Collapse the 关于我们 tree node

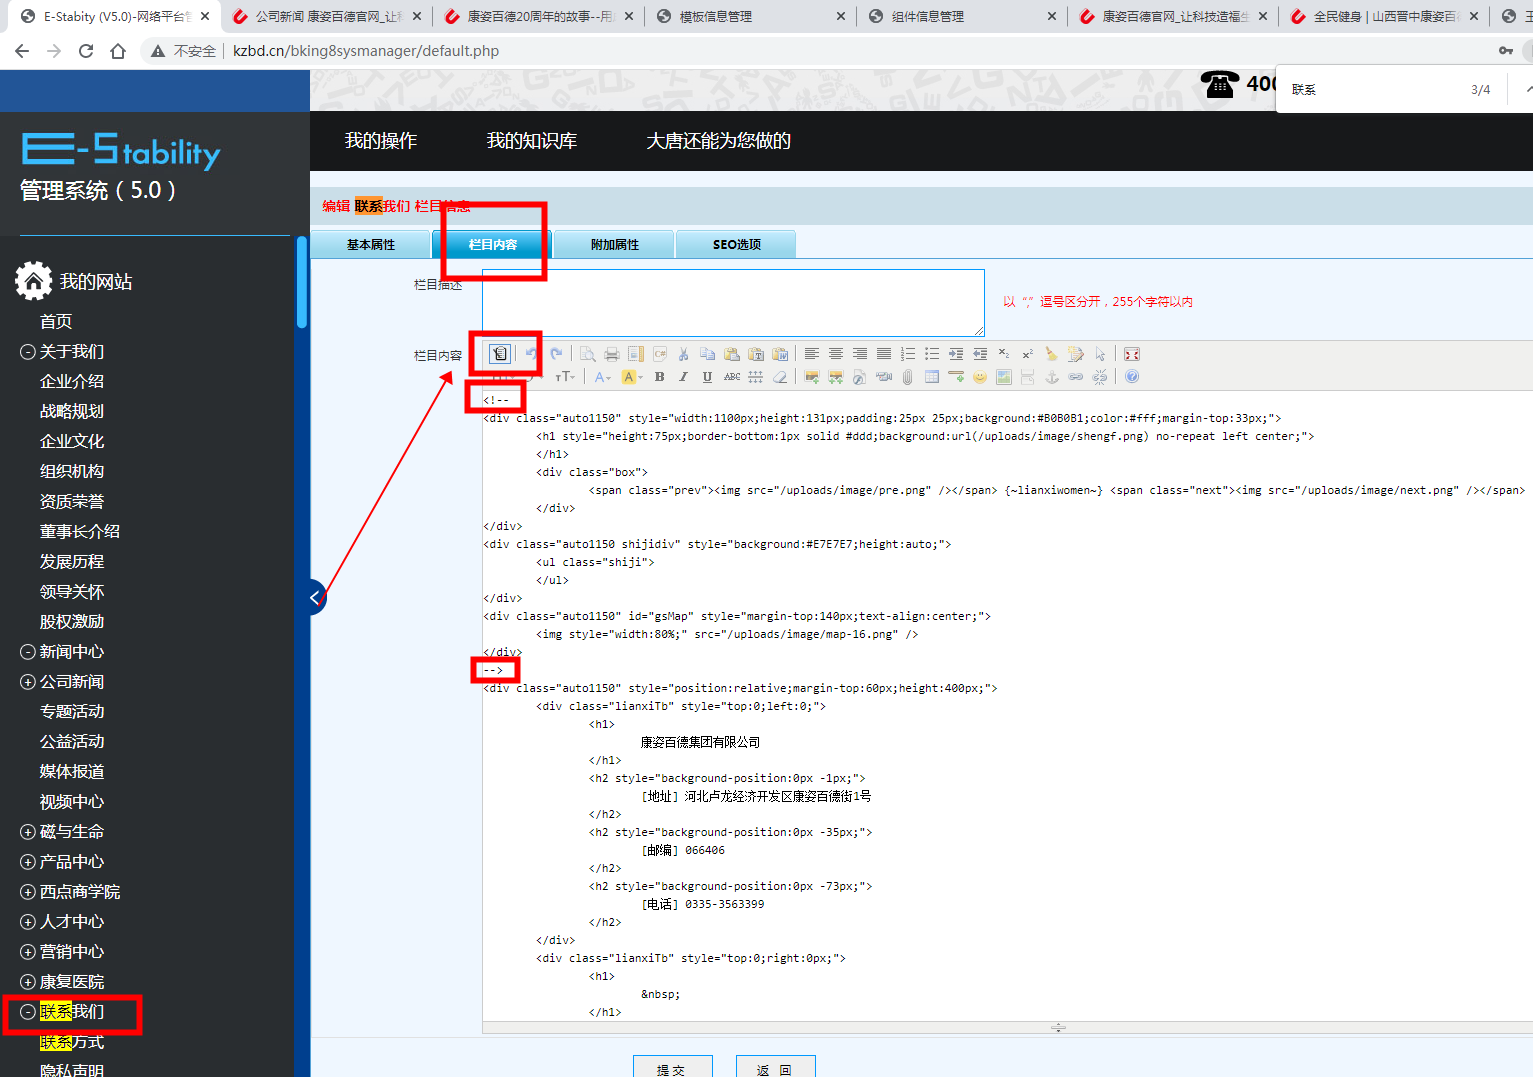click(x=28, y=352)
